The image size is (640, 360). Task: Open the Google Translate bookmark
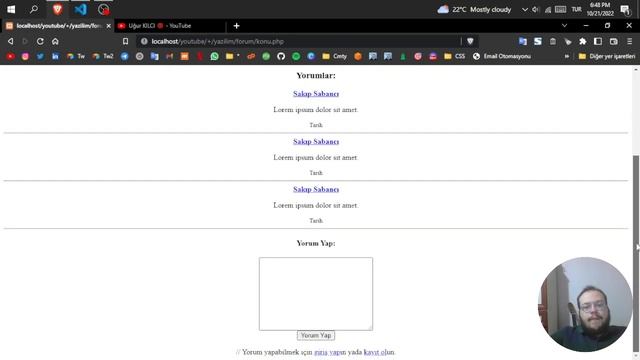coord(154,56)
